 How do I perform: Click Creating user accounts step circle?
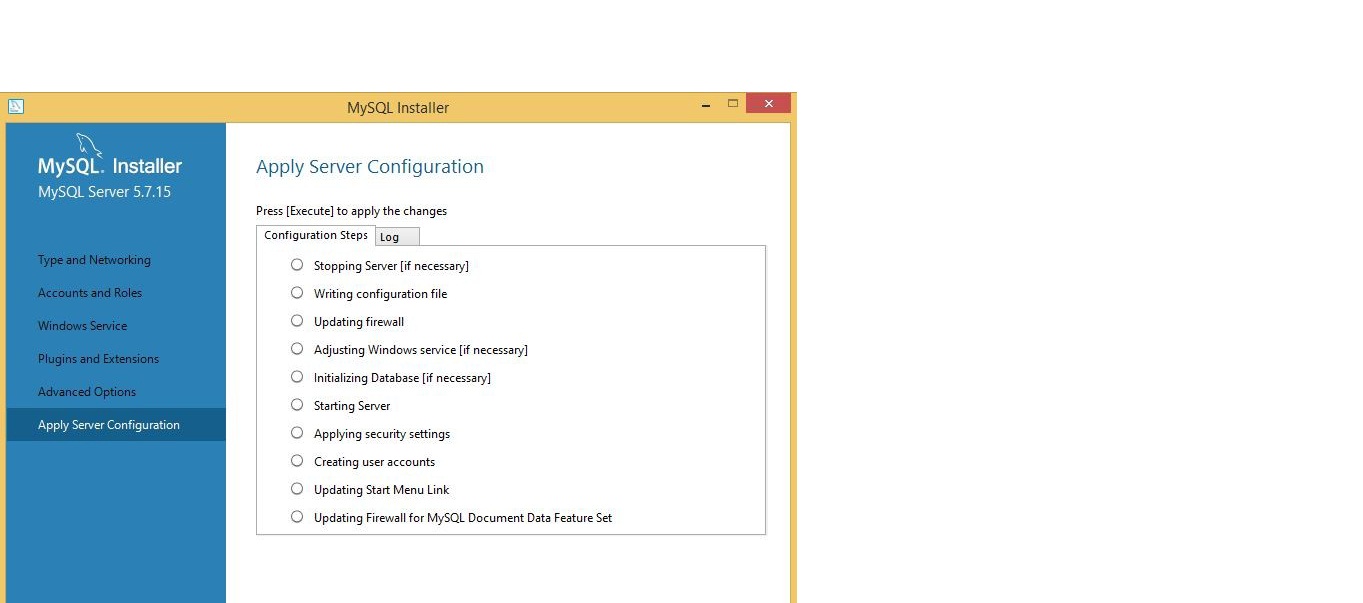[x=297, y=461]
